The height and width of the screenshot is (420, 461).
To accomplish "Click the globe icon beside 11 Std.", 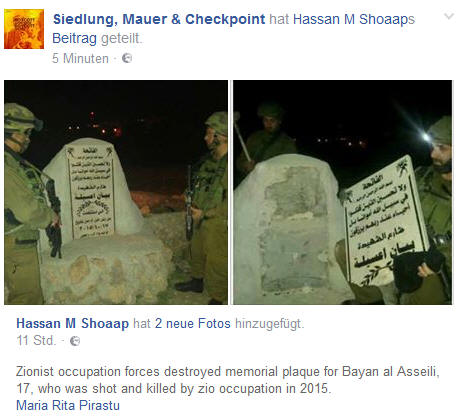I will (x=75, y=341).
